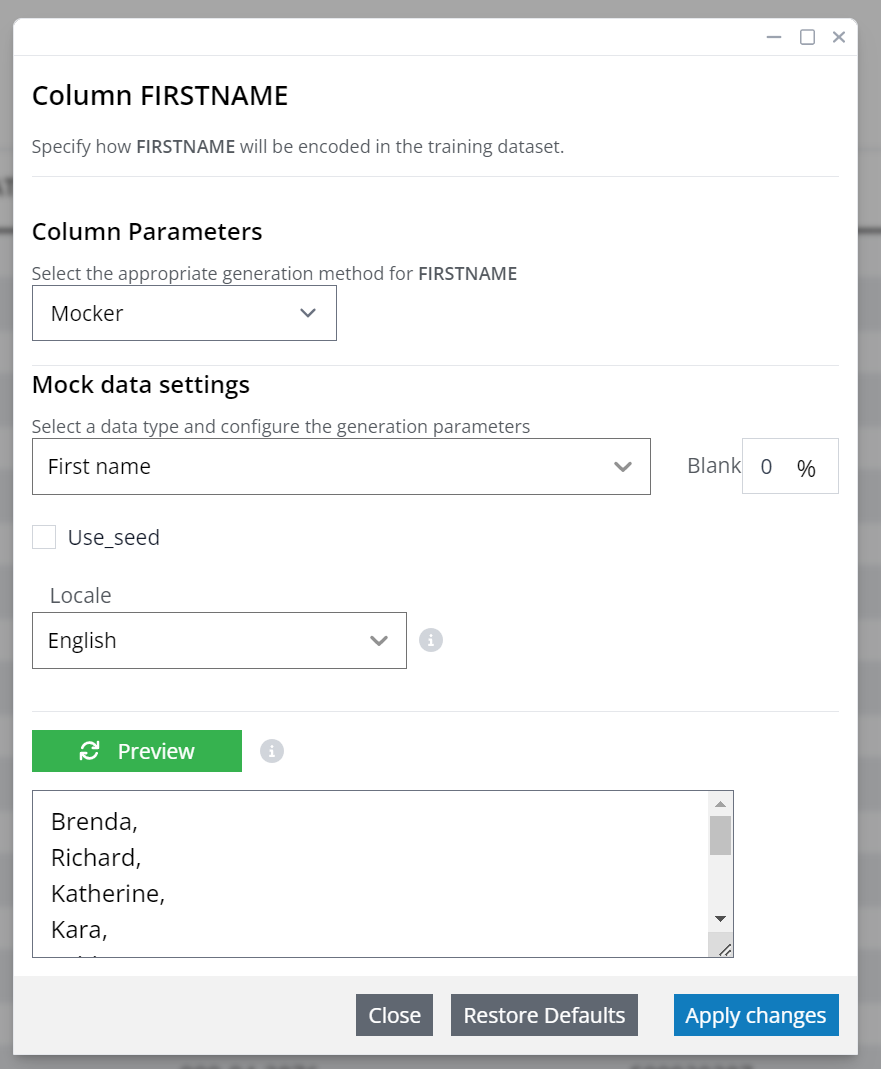Close dialog with the X icon

point(839,37)
